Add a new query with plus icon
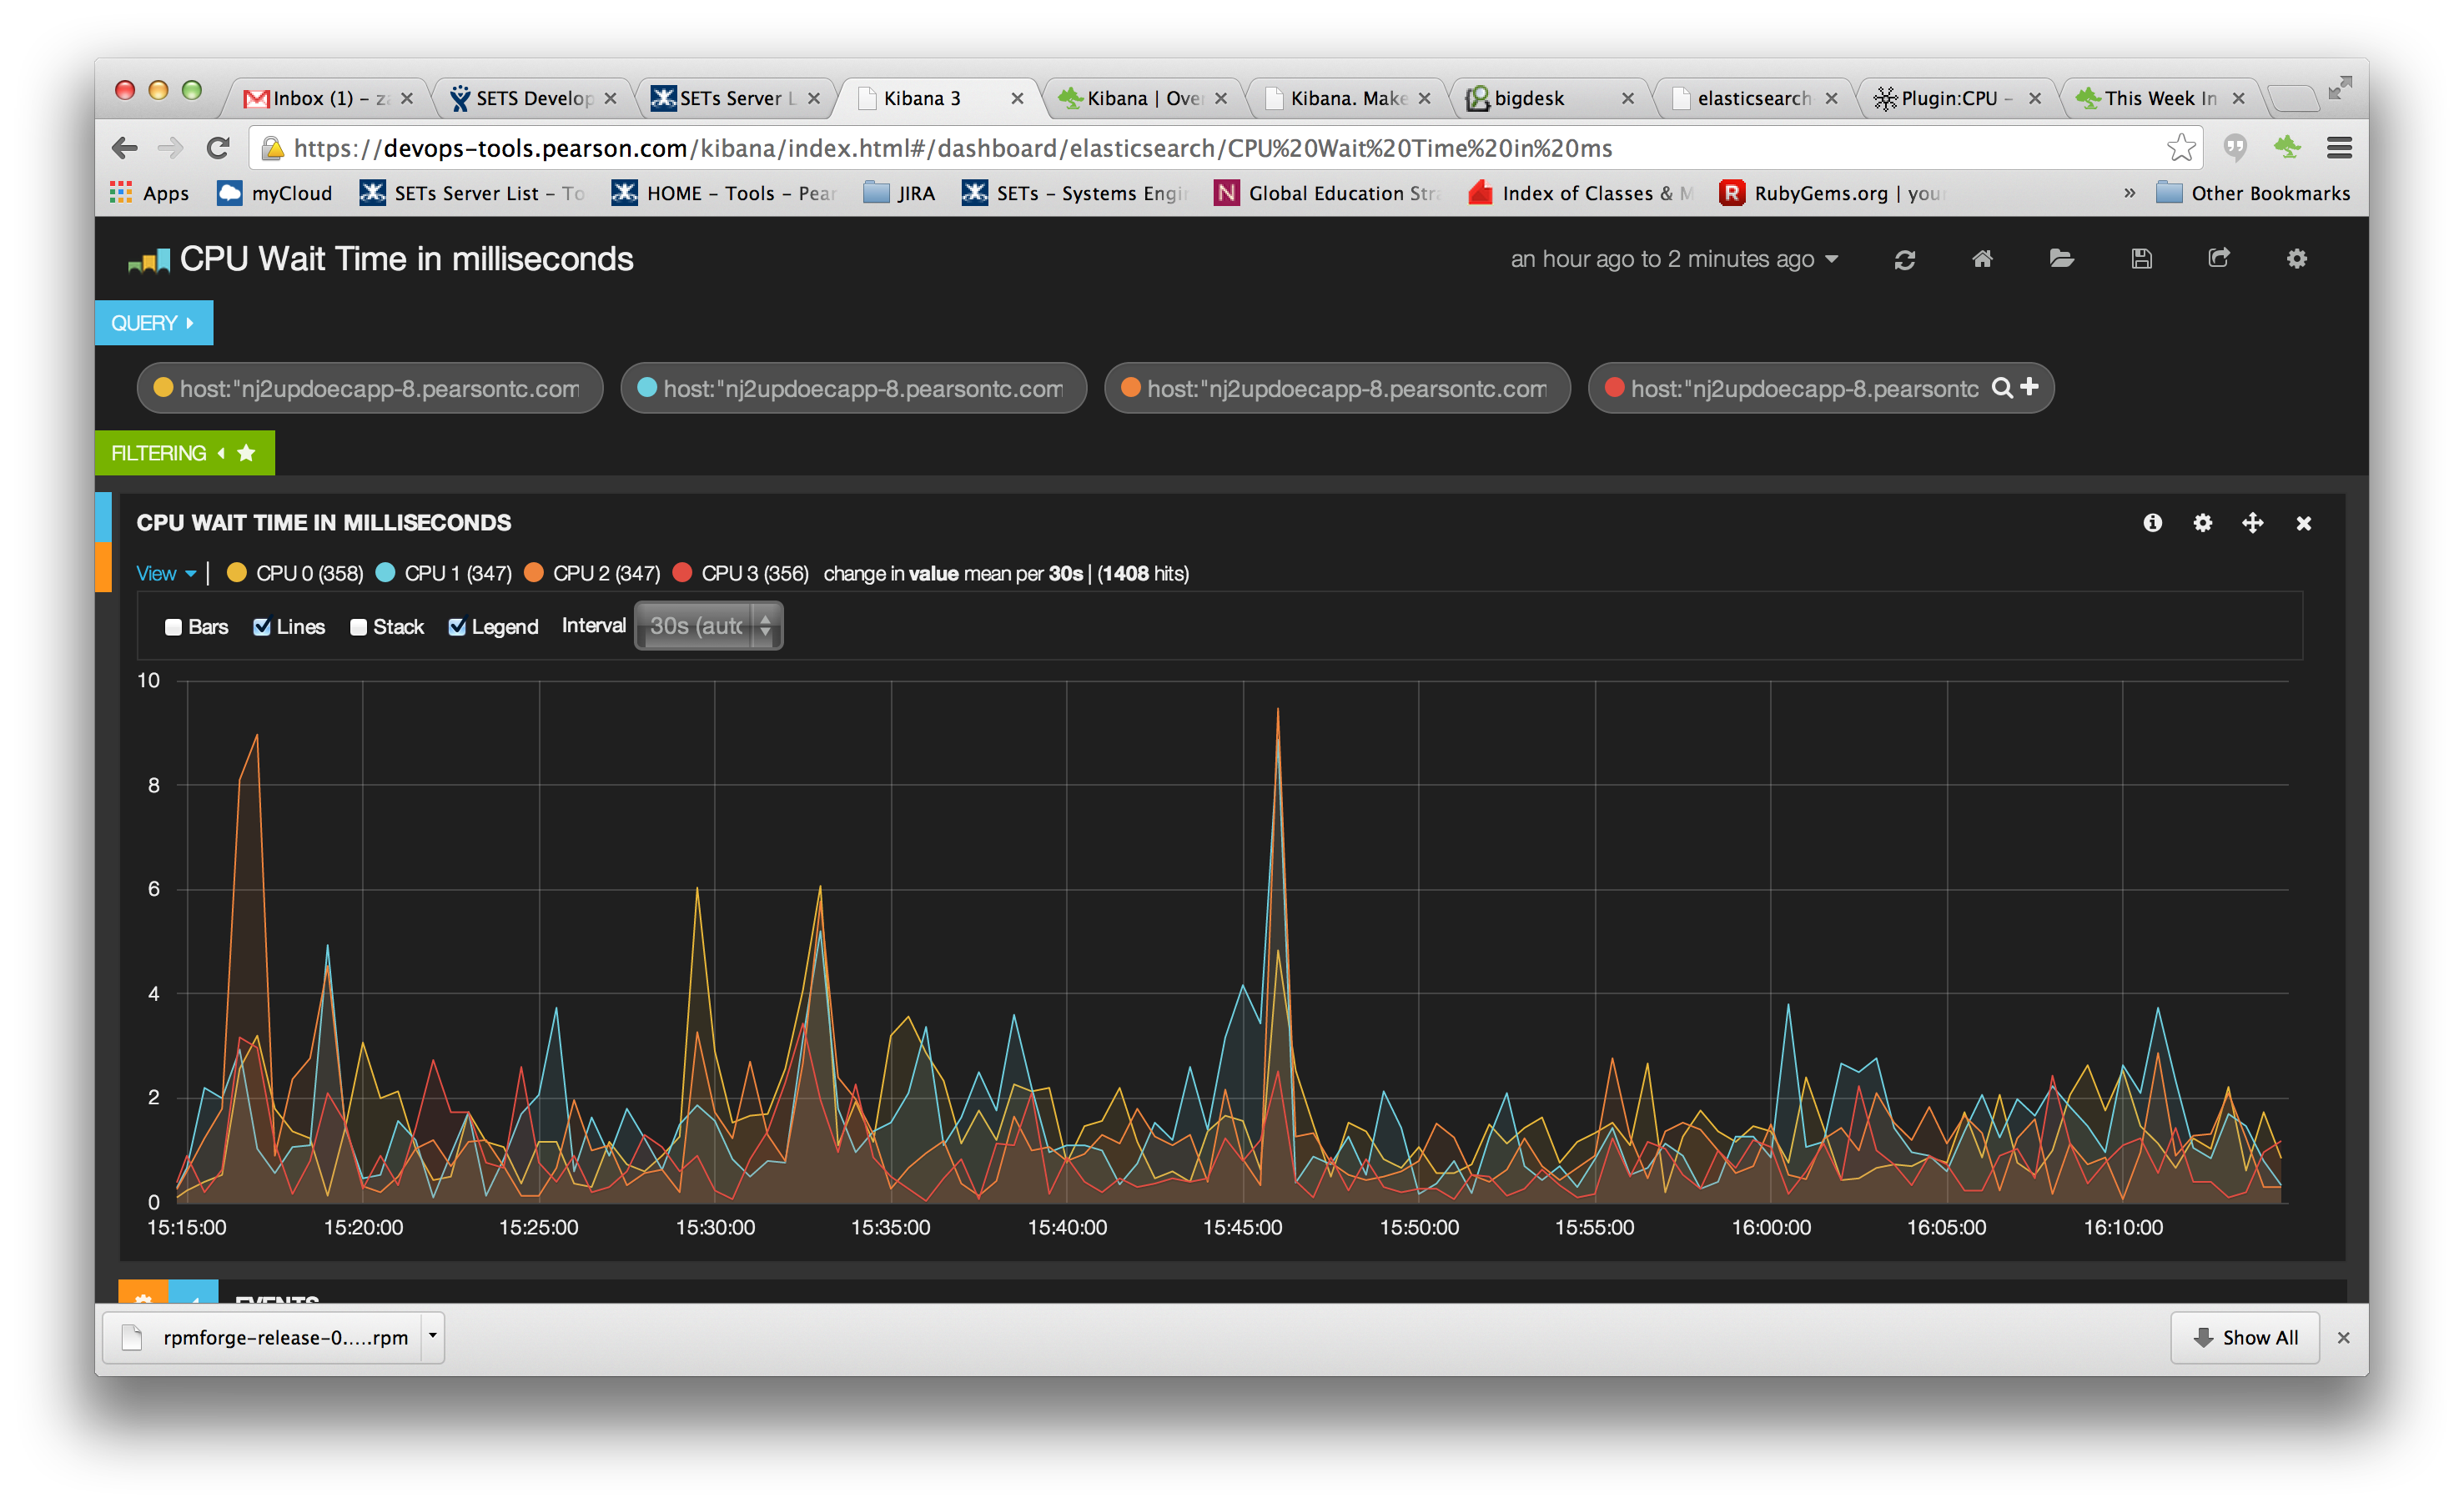This screenshot has height=1508, width=2464. pyautogui.click(x=2029, y=386)
